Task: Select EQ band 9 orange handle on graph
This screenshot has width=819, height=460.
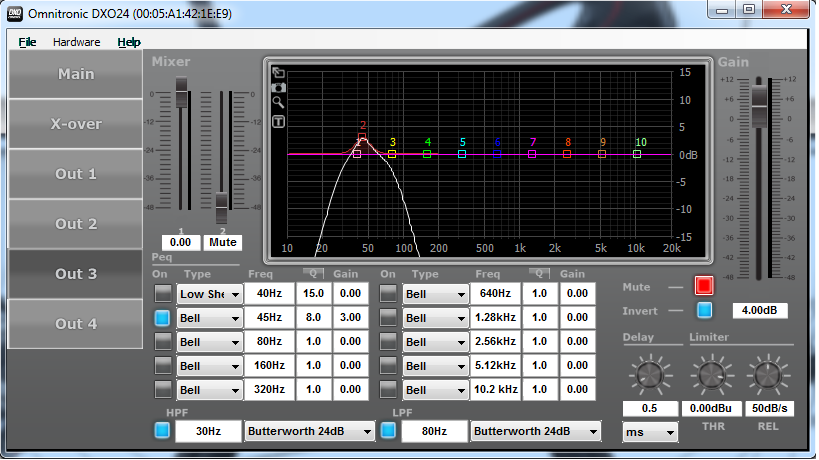Action: [602, 154]
